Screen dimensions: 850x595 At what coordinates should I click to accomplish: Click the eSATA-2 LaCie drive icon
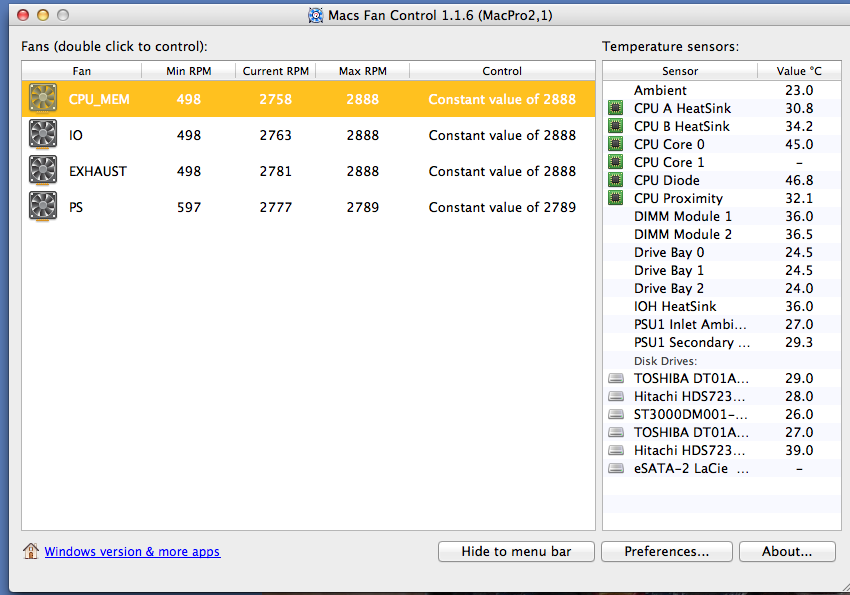[x=616, y=468]
